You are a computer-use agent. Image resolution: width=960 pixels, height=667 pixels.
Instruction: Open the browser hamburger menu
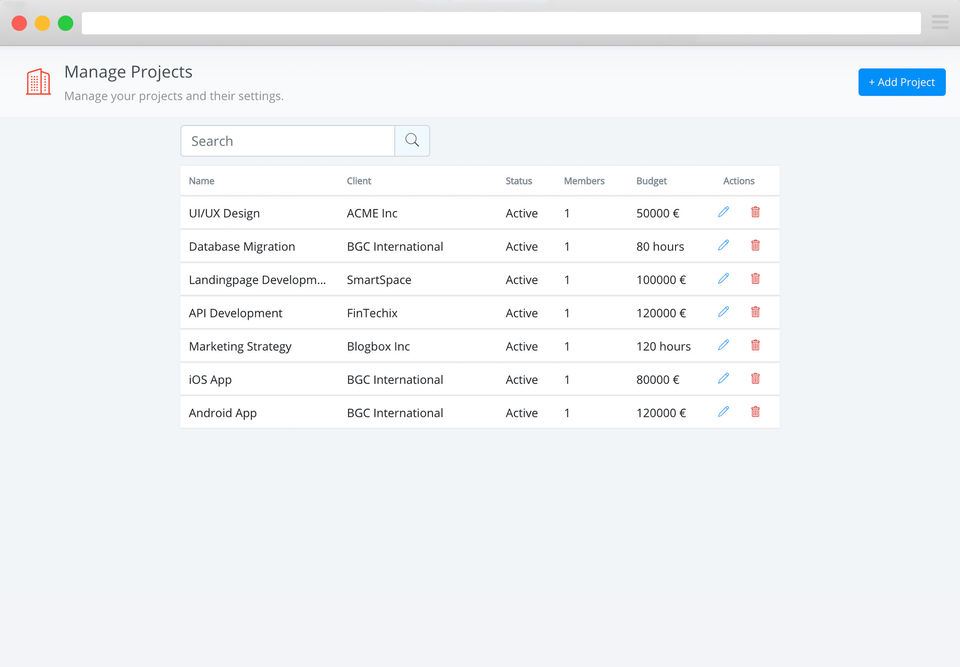click(x=940, y=22)
